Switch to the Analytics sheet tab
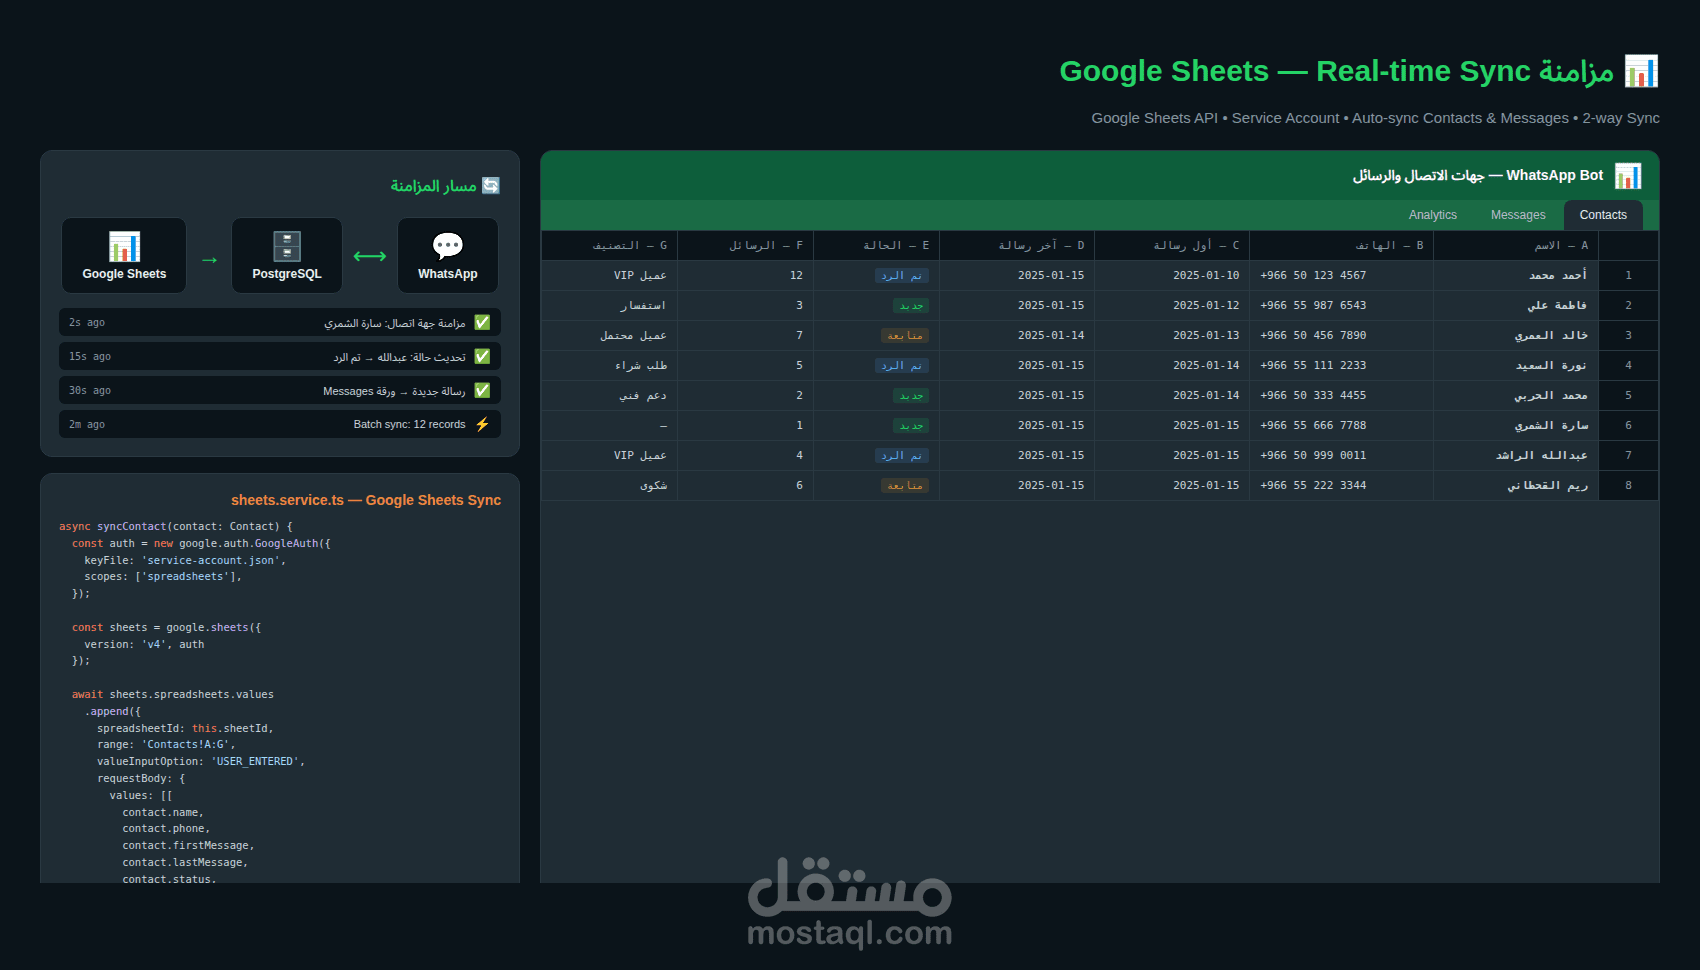 coord(1433,215)
